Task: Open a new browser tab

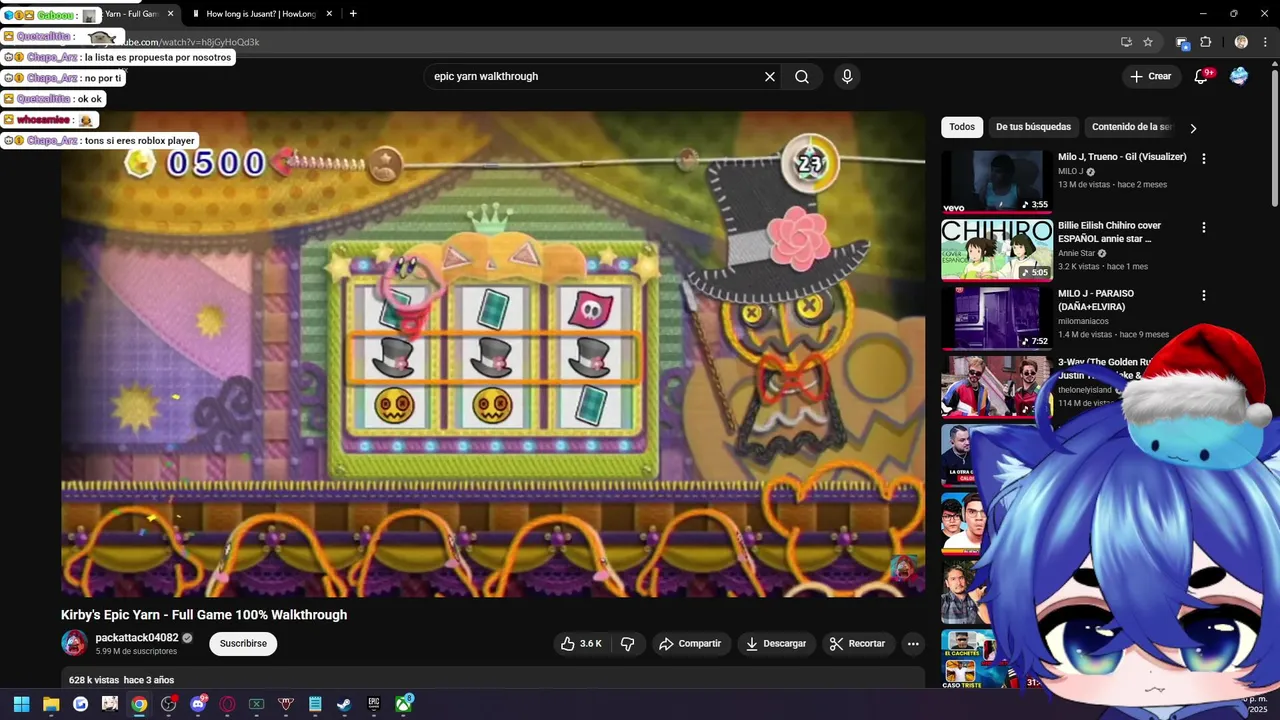Action: pyautogui.click(x=353, y=14)
